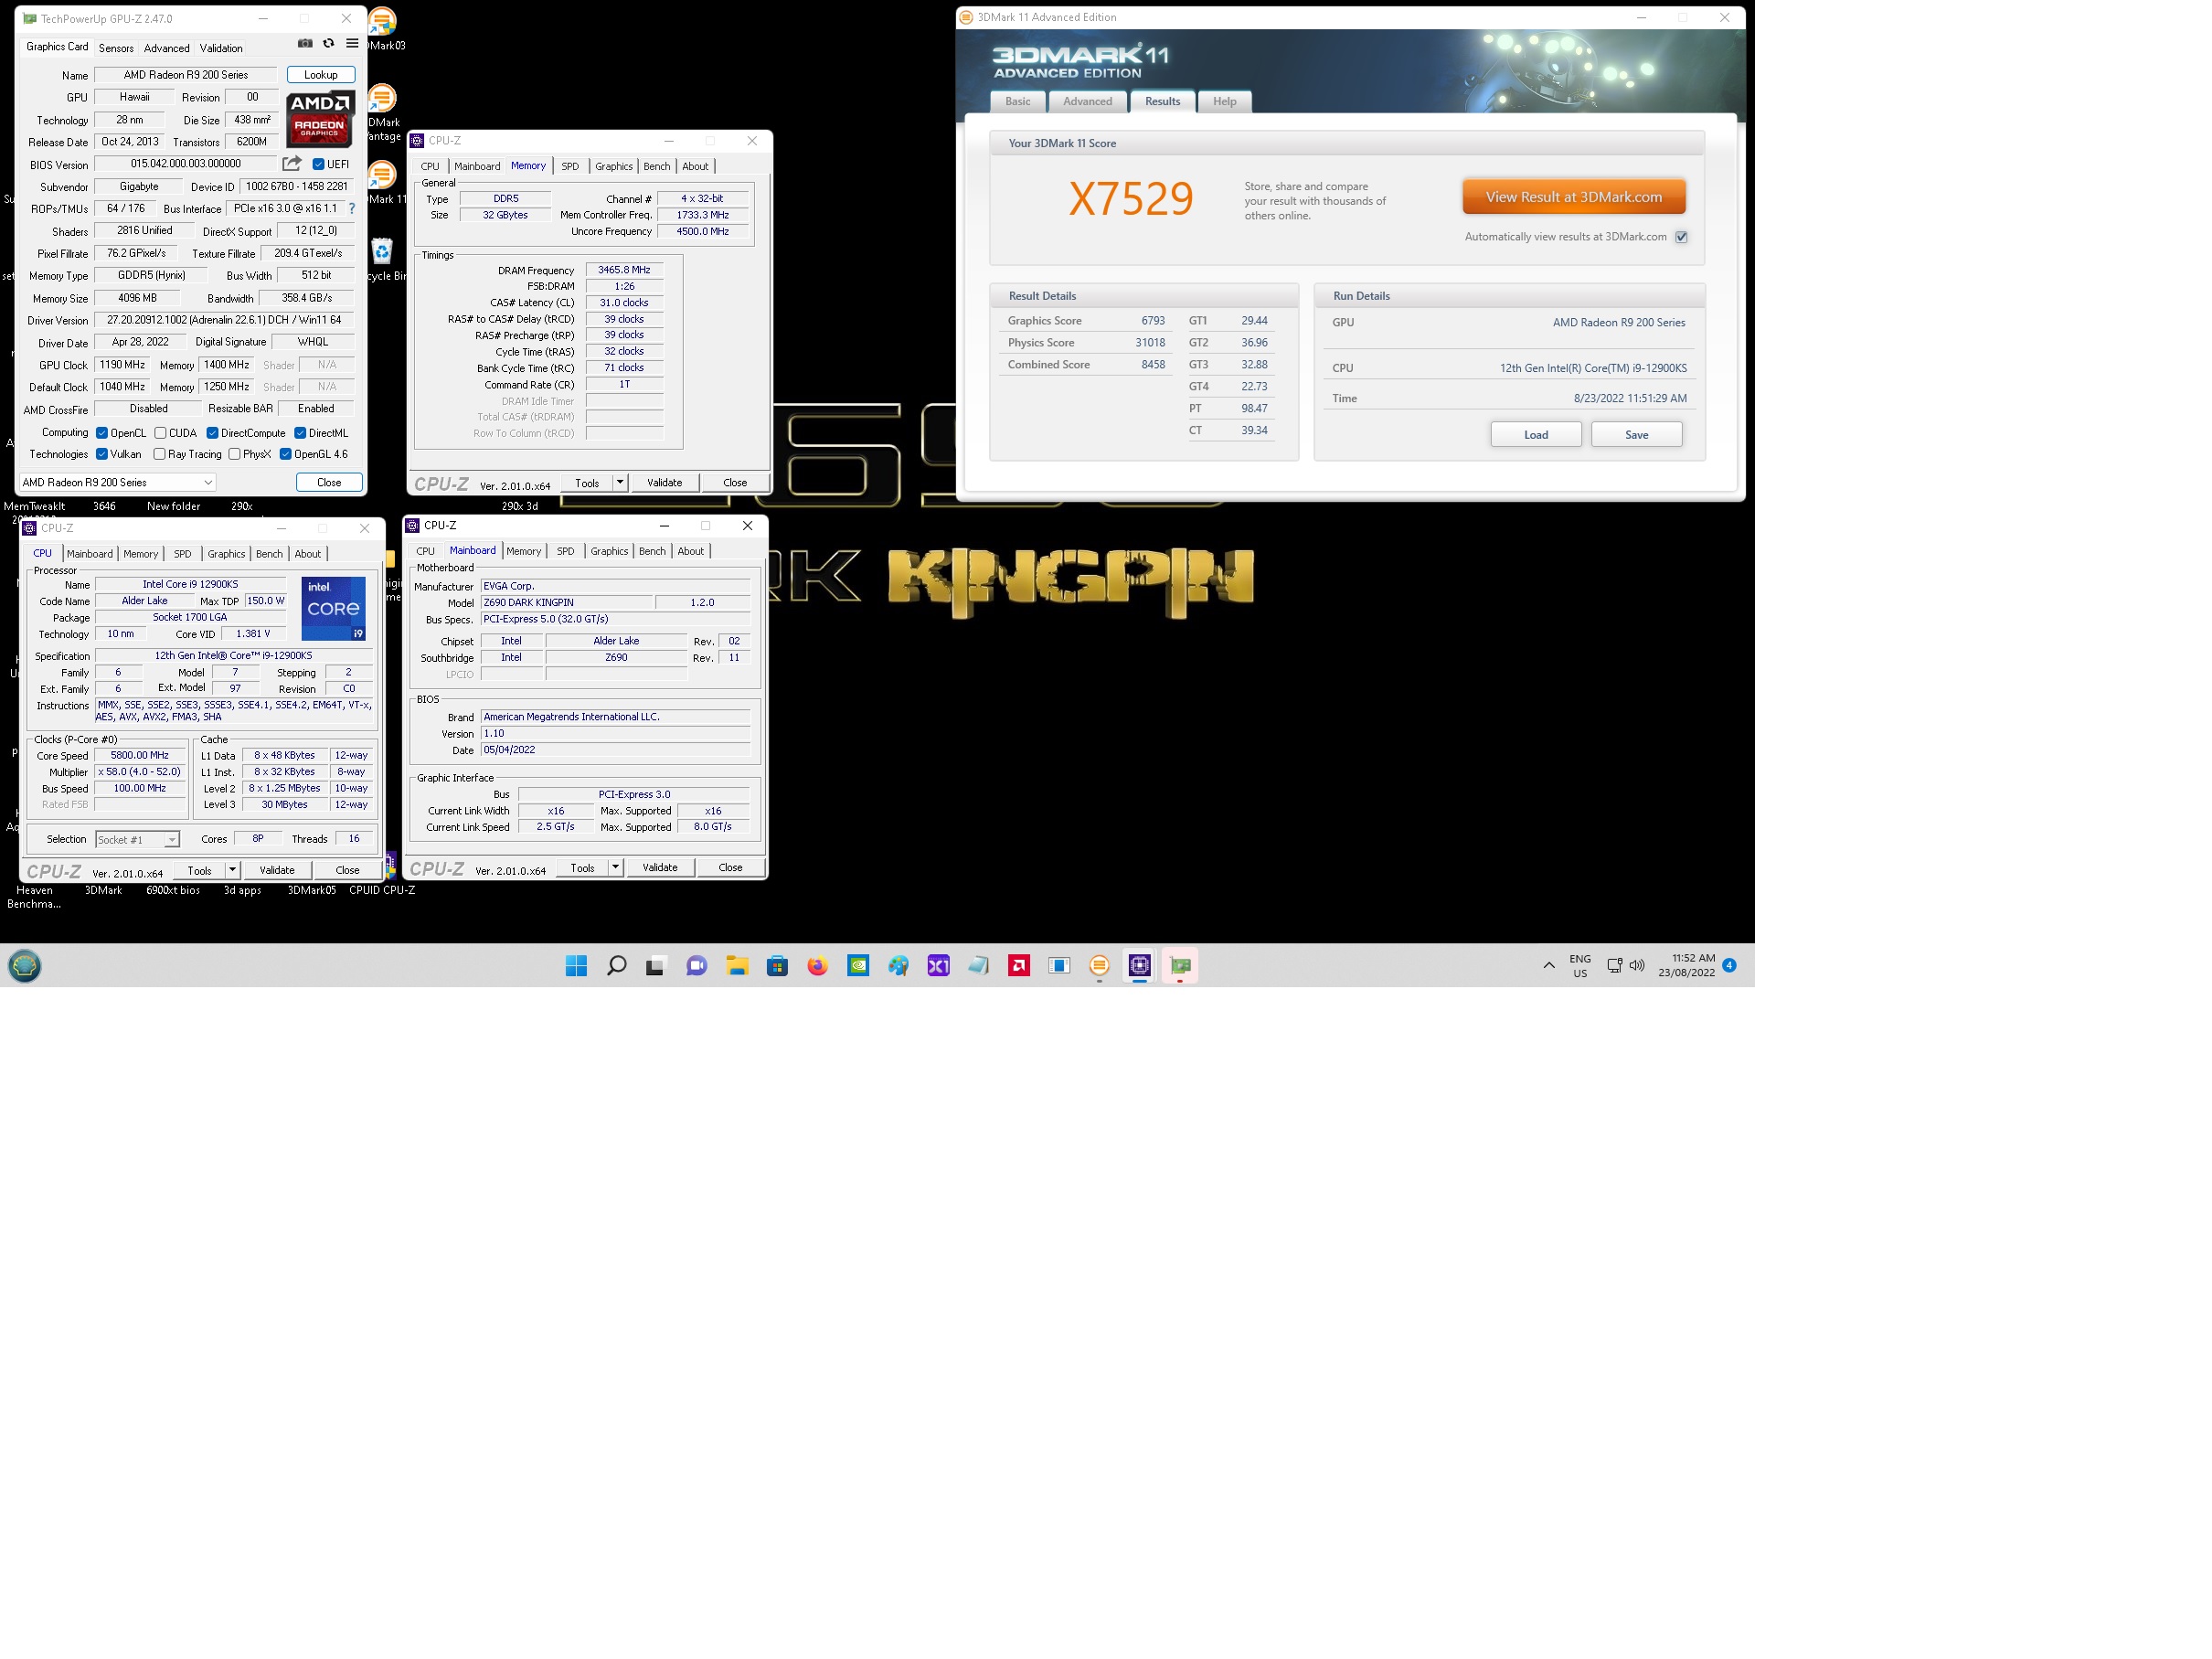Click View Result at 3DMark.com button
The image size is (2212, 1659).
[x=1574, y=197]
